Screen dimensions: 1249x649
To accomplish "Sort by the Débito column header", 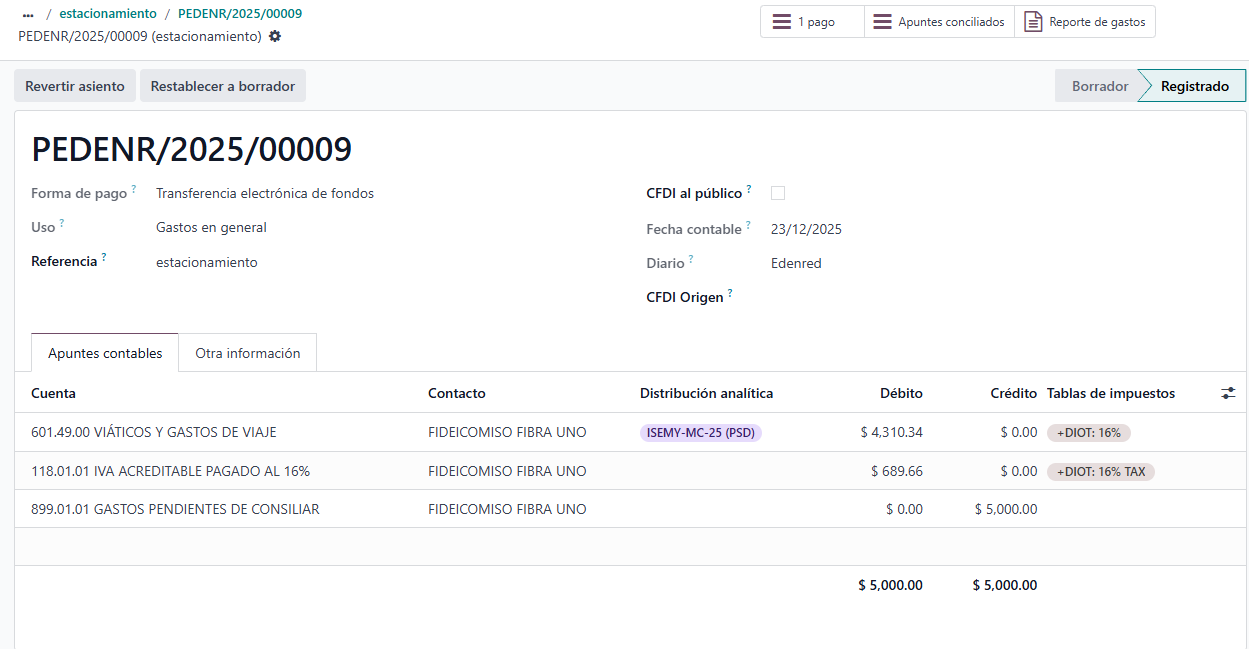I will (x=900, y=393).
